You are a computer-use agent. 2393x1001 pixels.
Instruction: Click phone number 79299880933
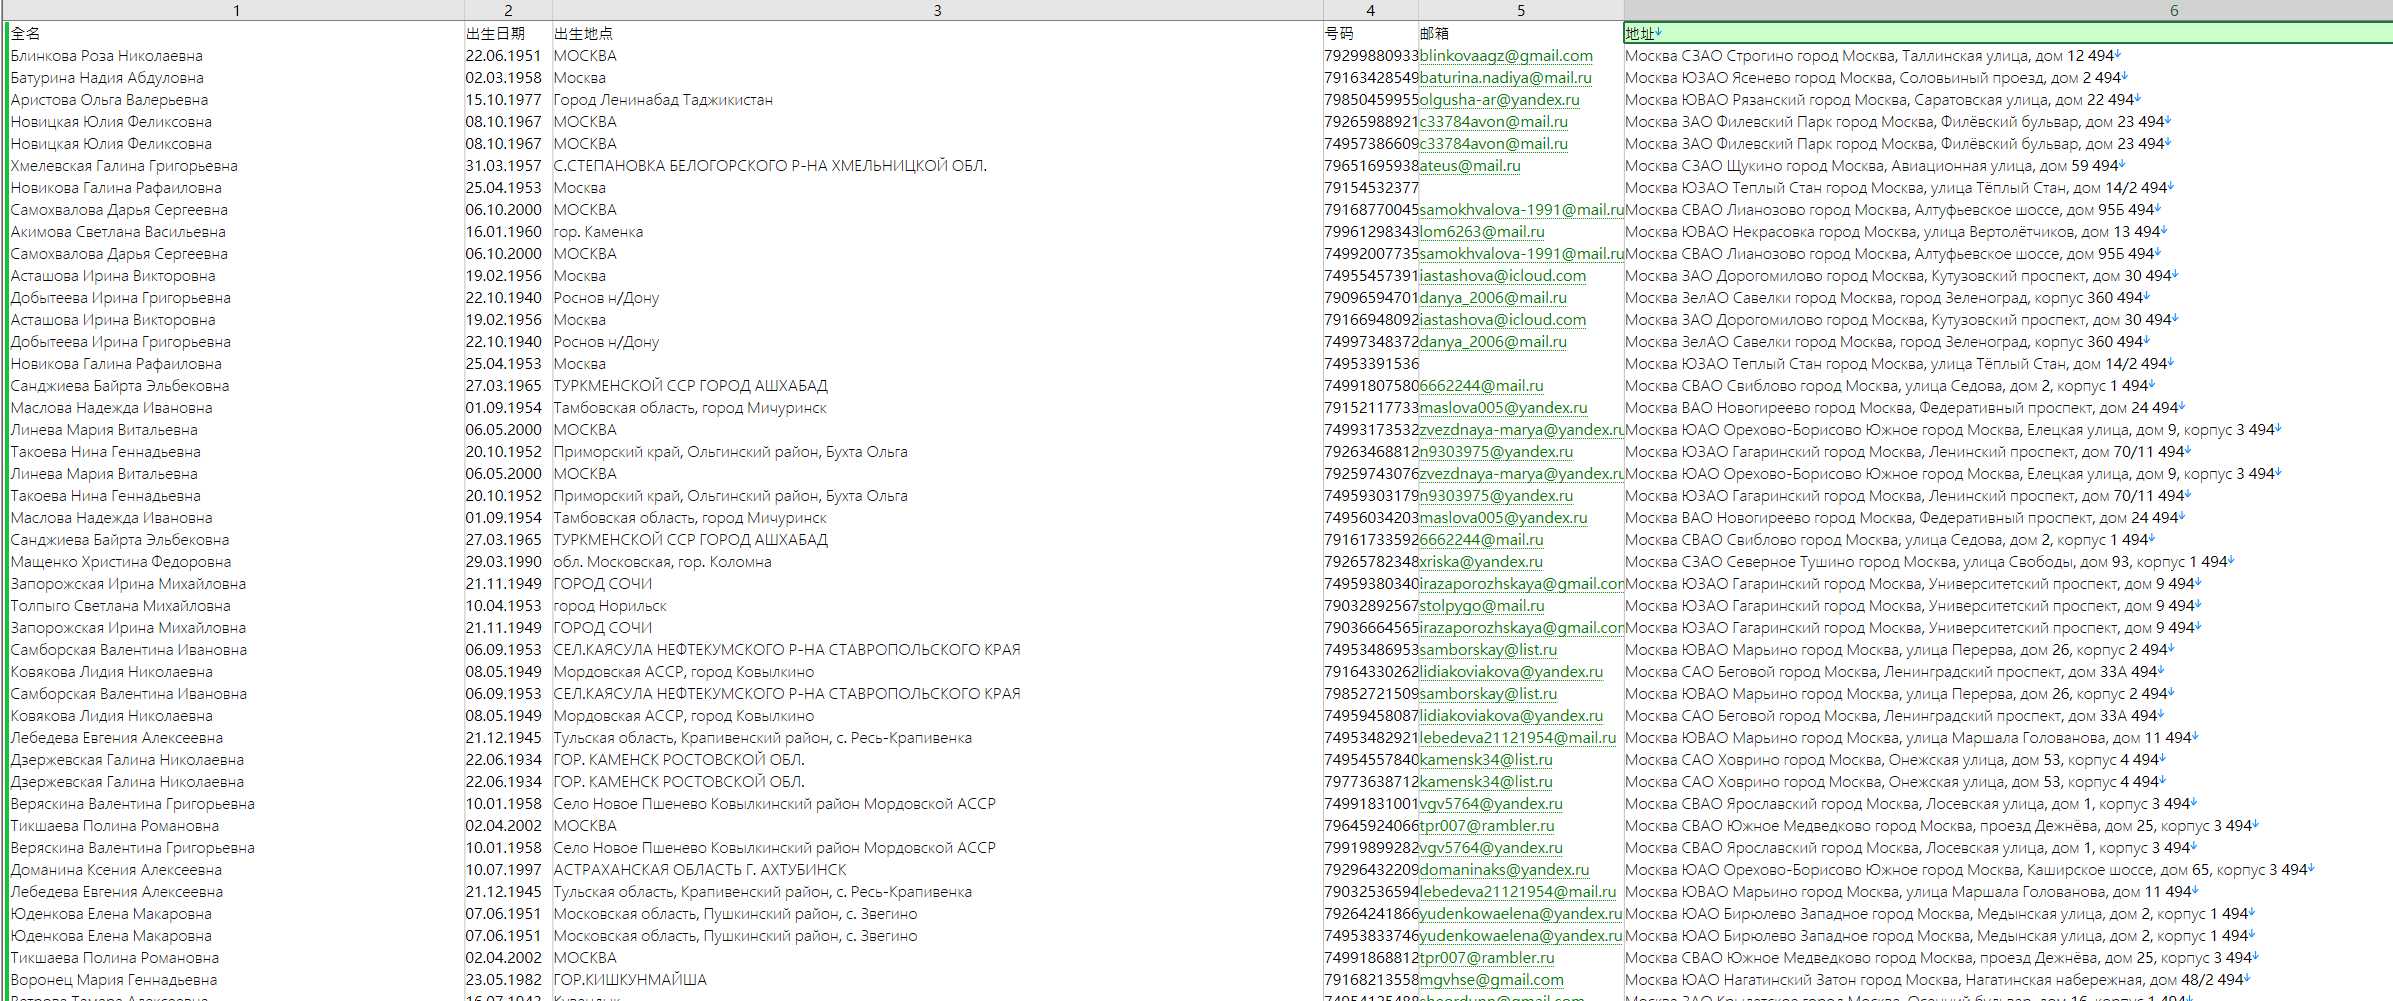pyautogui.click(x=1371, y=56)
